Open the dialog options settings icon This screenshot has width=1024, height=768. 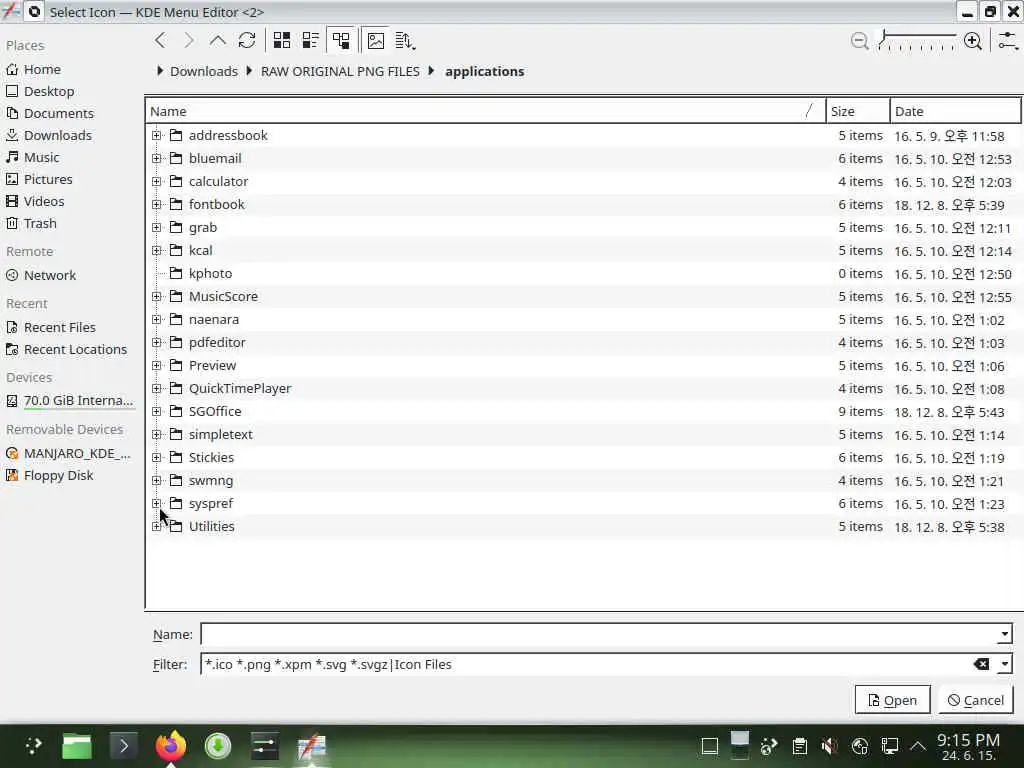[1008, 40]
